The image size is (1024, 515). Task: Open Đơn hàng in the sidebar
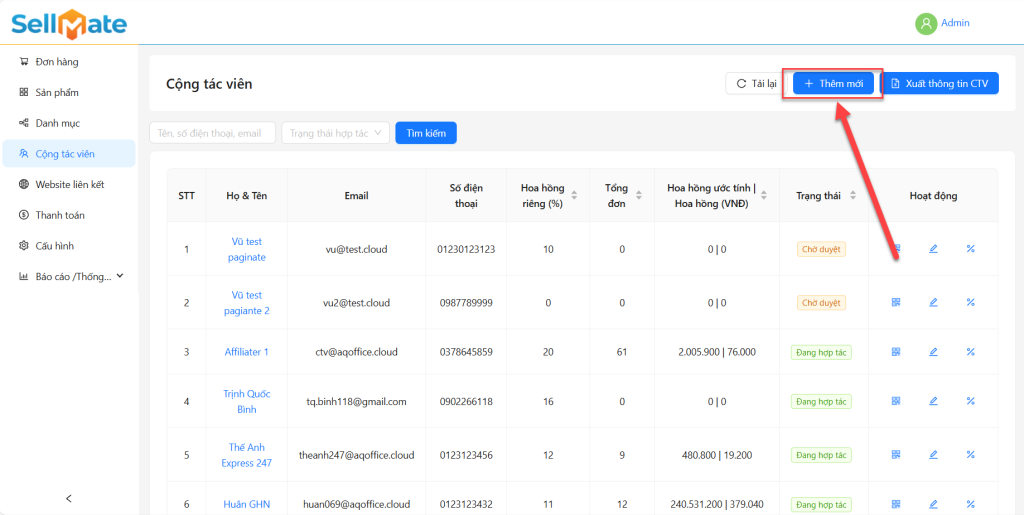[56, 62]
